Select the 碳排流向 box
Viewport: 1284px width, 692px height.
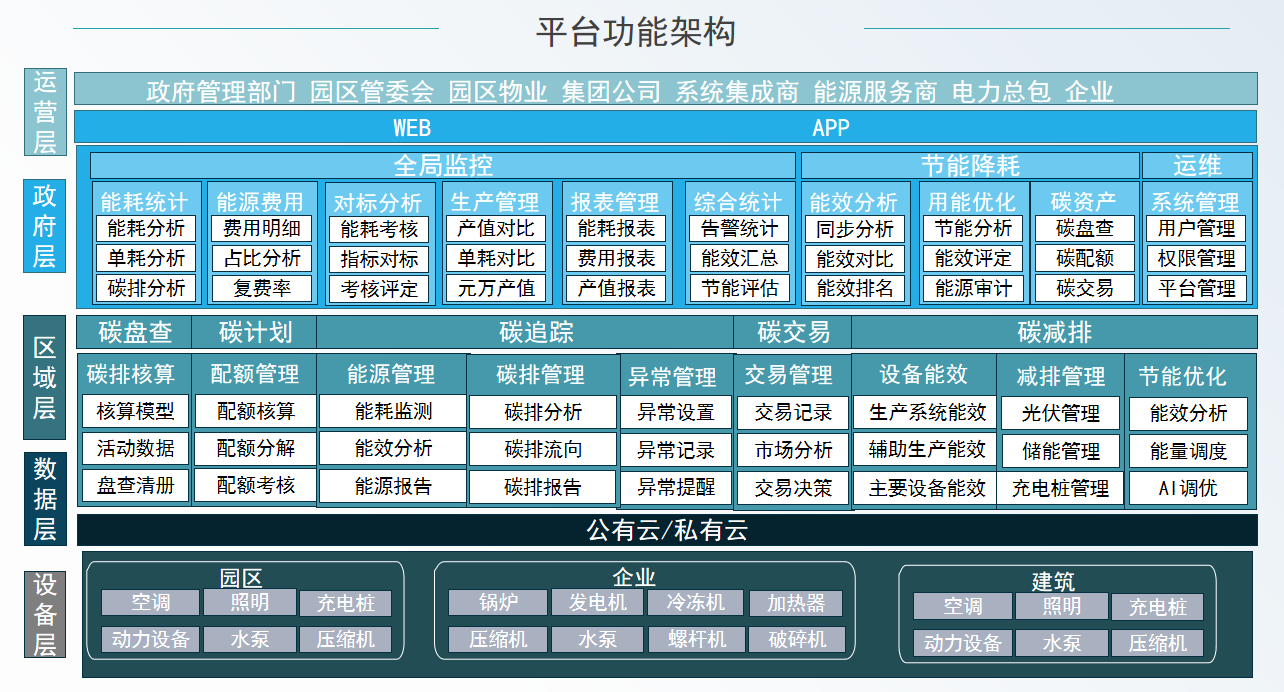(543, 449)
